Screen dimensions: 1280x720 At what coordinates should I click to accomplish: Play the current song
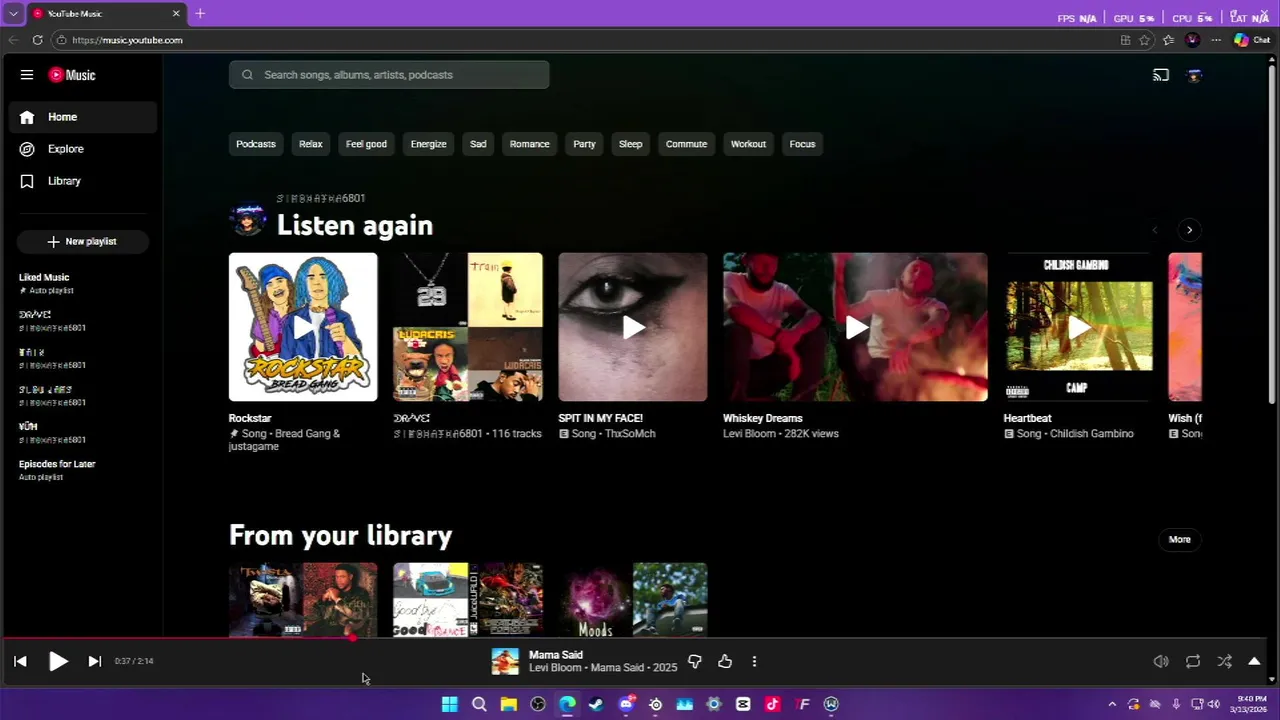point(58,661)
